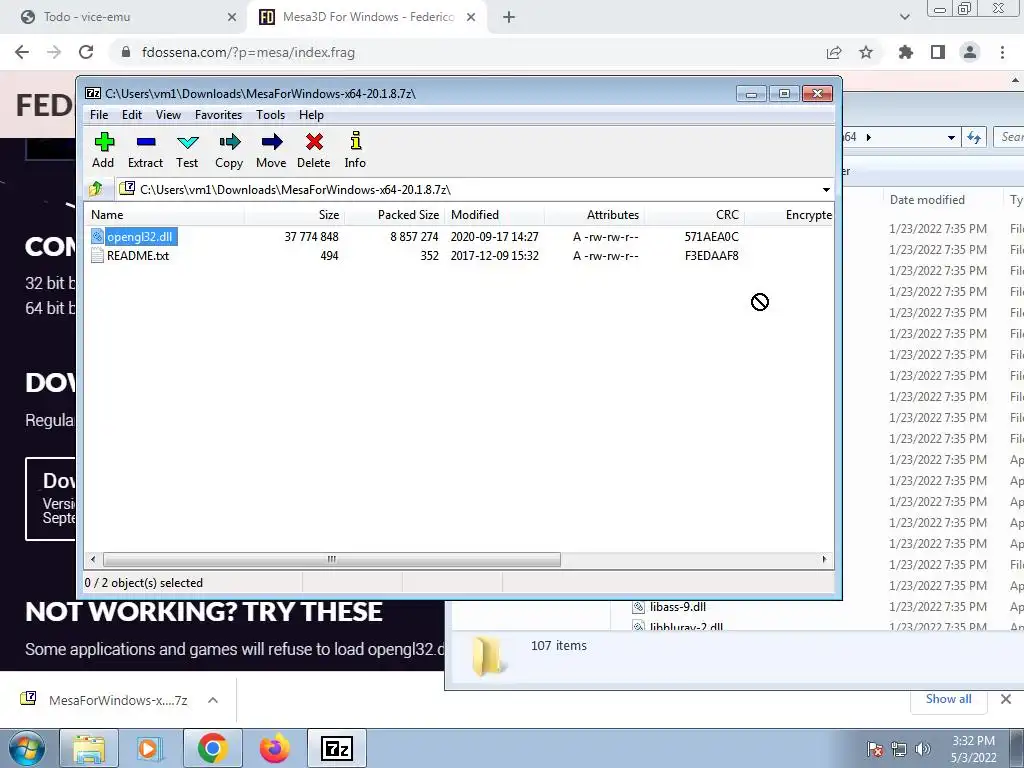Open the Action Center flag icon
The height and width of the screenshot is (768, 1024).
(875, 749)
